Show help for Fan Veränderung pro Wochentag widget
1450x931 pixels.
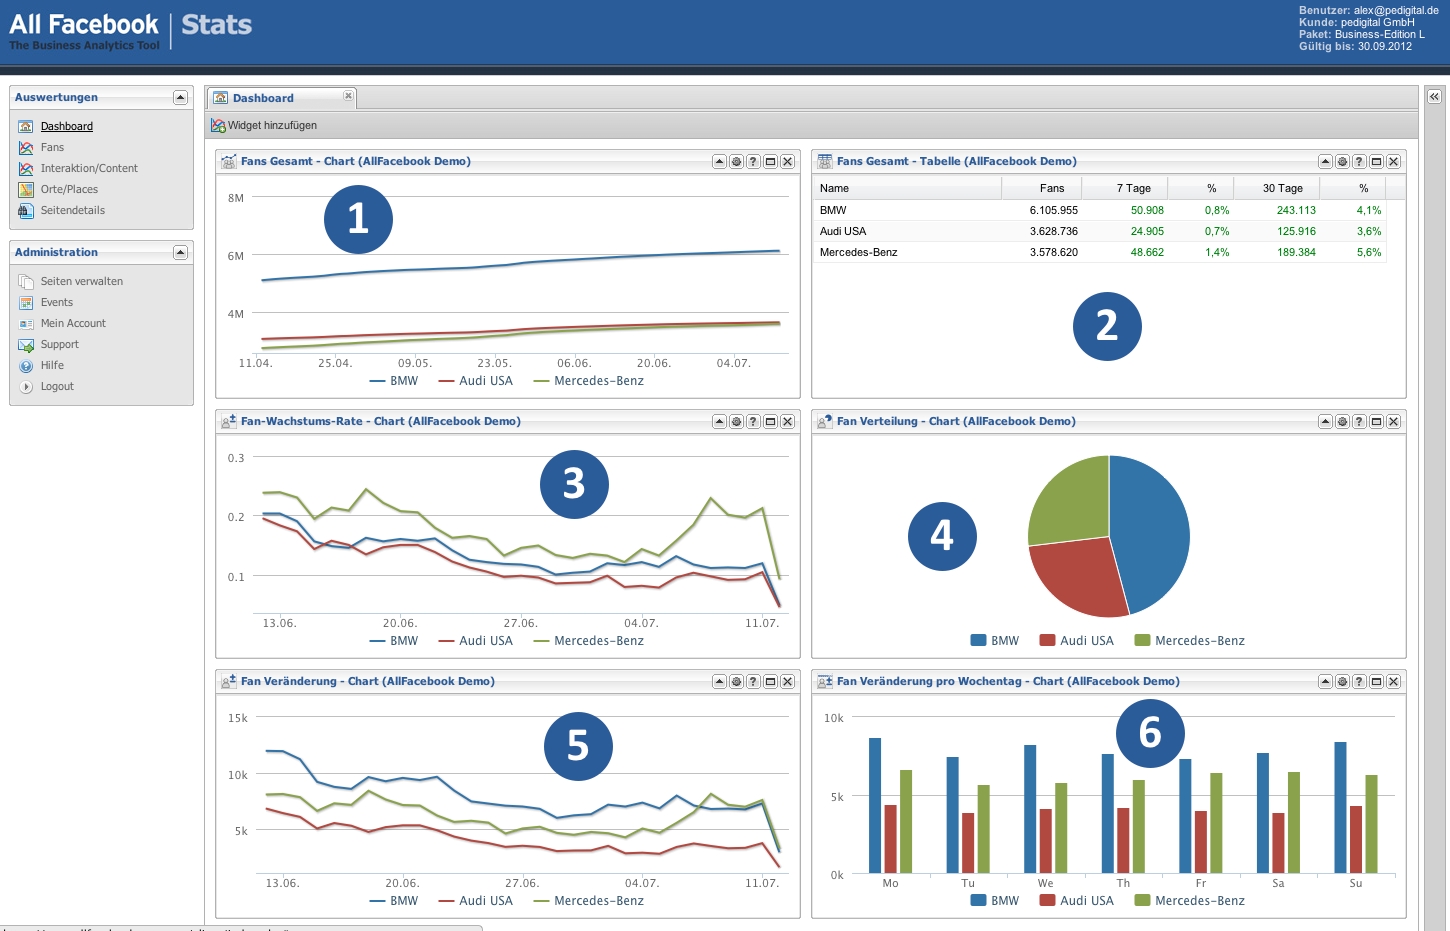coord(1359,681)
